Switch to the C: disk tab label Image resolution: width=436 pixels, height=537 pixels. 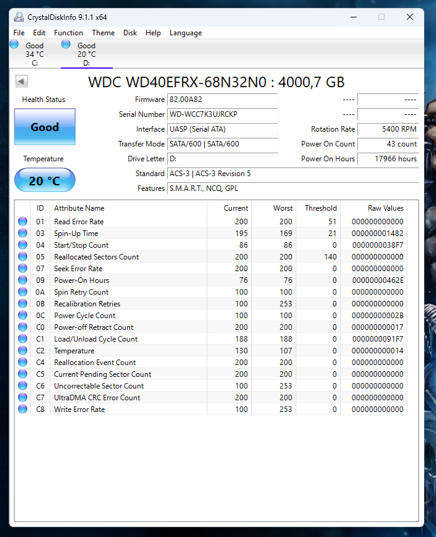click(35, 54)
